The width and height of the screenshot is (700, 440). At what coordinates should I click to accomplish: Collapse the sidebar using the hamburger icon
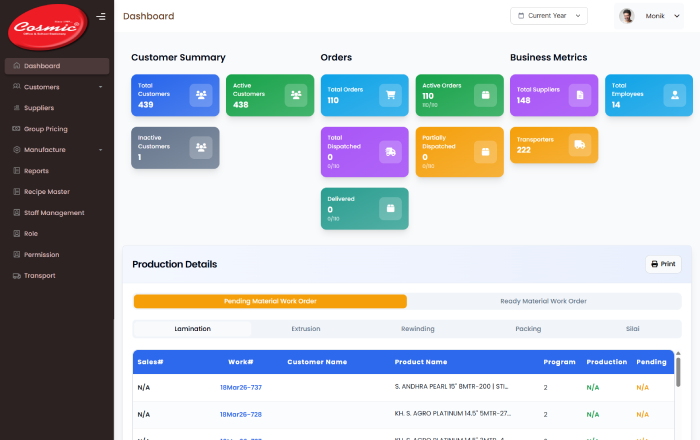point(100,16)
